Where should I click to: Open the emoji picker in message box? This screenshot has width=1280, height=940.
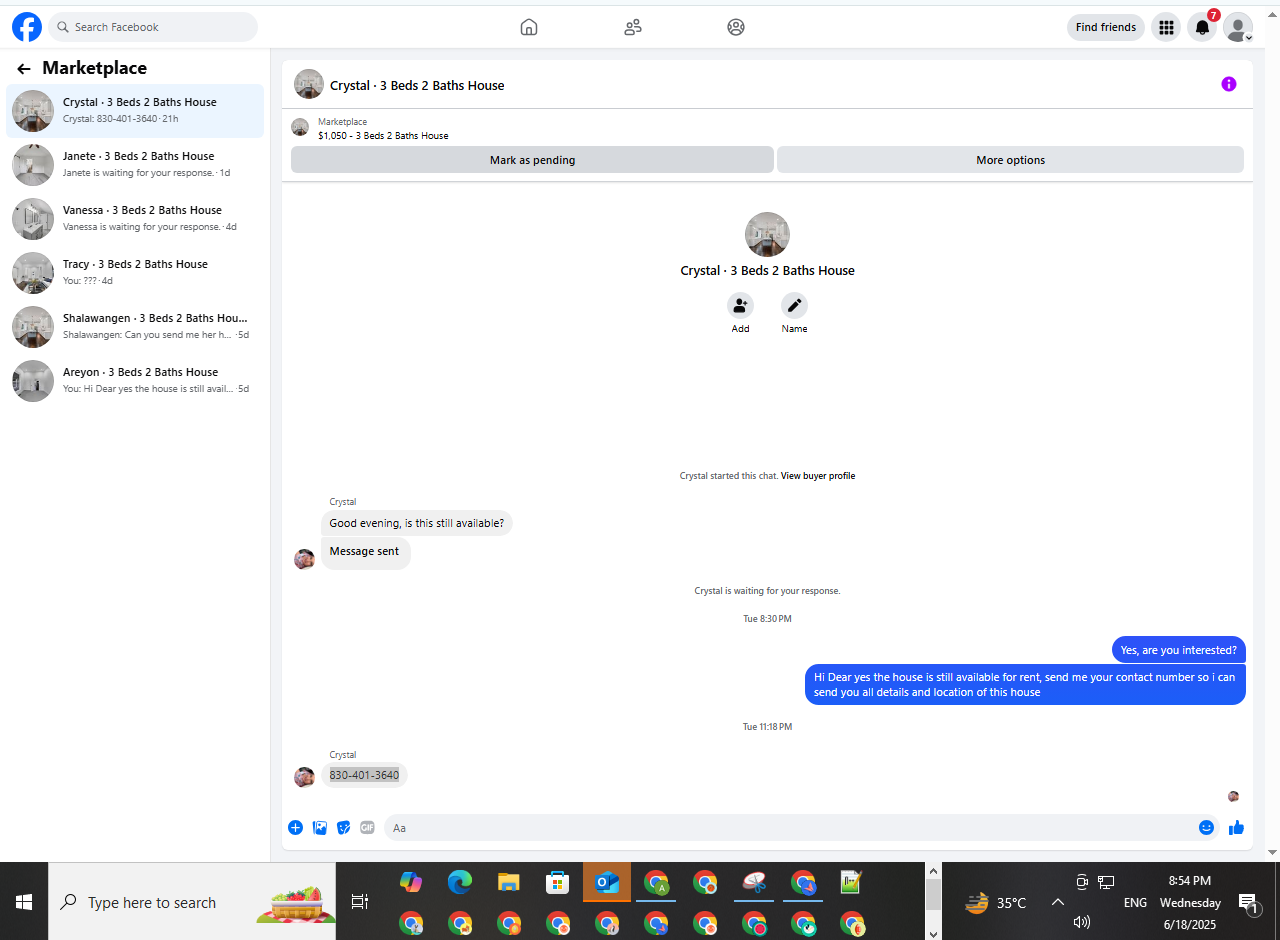click(x=1206, y=827)
